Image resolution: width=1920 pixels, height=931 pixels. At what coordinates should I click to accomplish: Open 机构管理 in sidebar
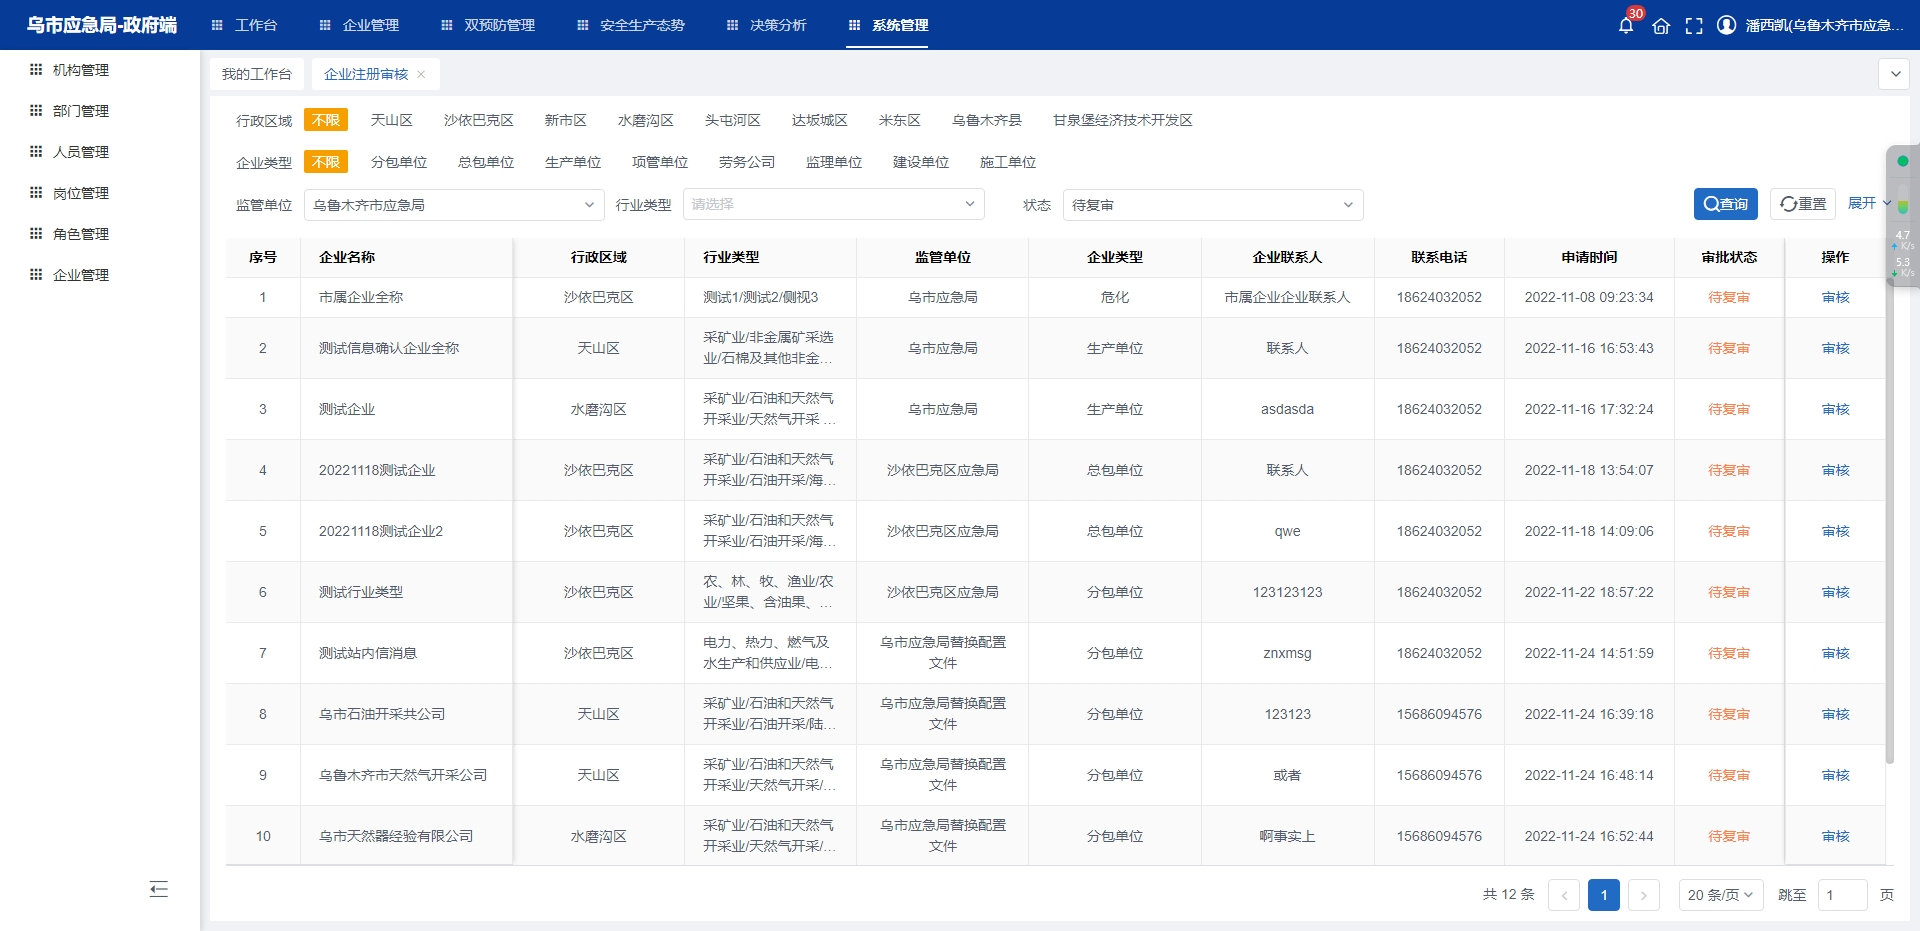point(81,70)
